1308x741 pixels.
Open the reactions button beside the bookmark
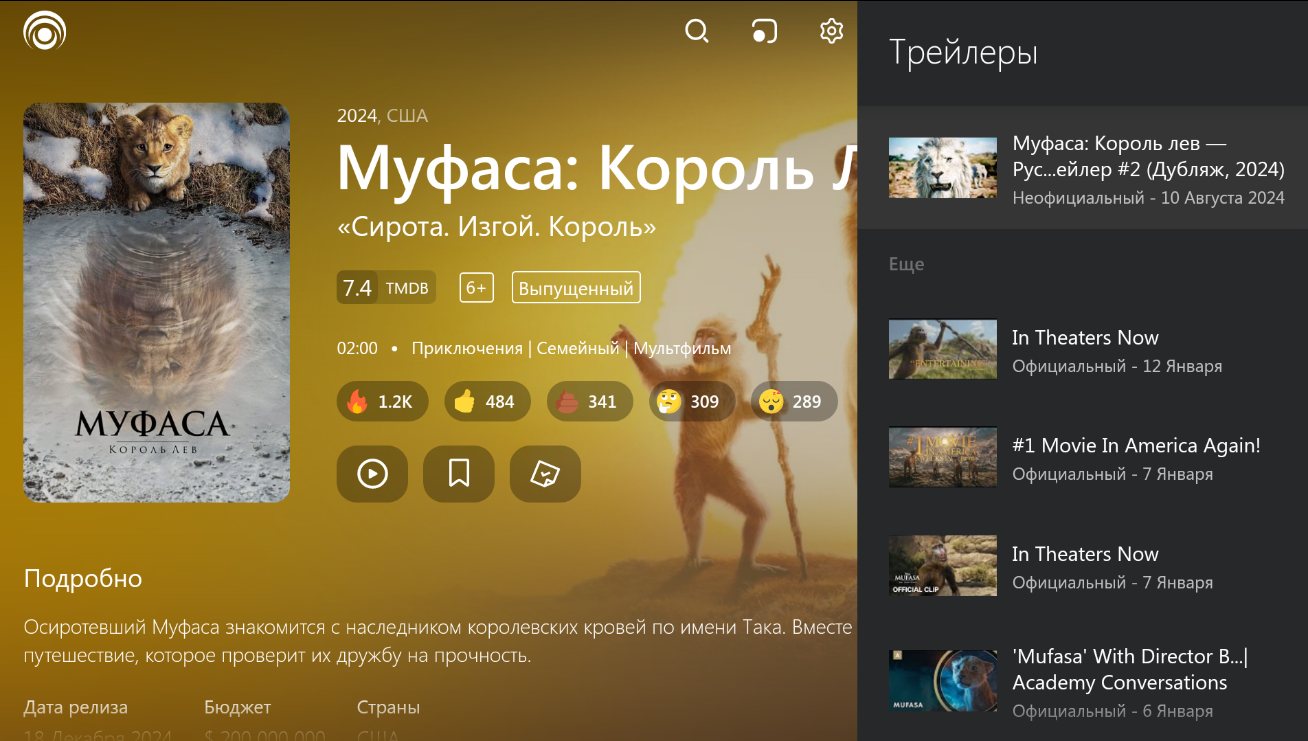tap(545, 473)
